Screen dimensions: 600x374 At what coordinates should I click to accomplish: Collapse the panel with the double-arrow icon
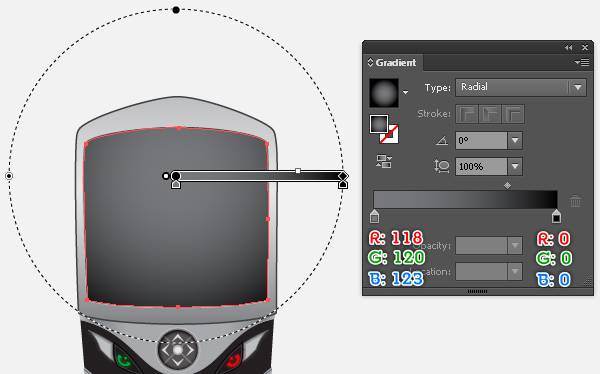(x=568, y=47)
